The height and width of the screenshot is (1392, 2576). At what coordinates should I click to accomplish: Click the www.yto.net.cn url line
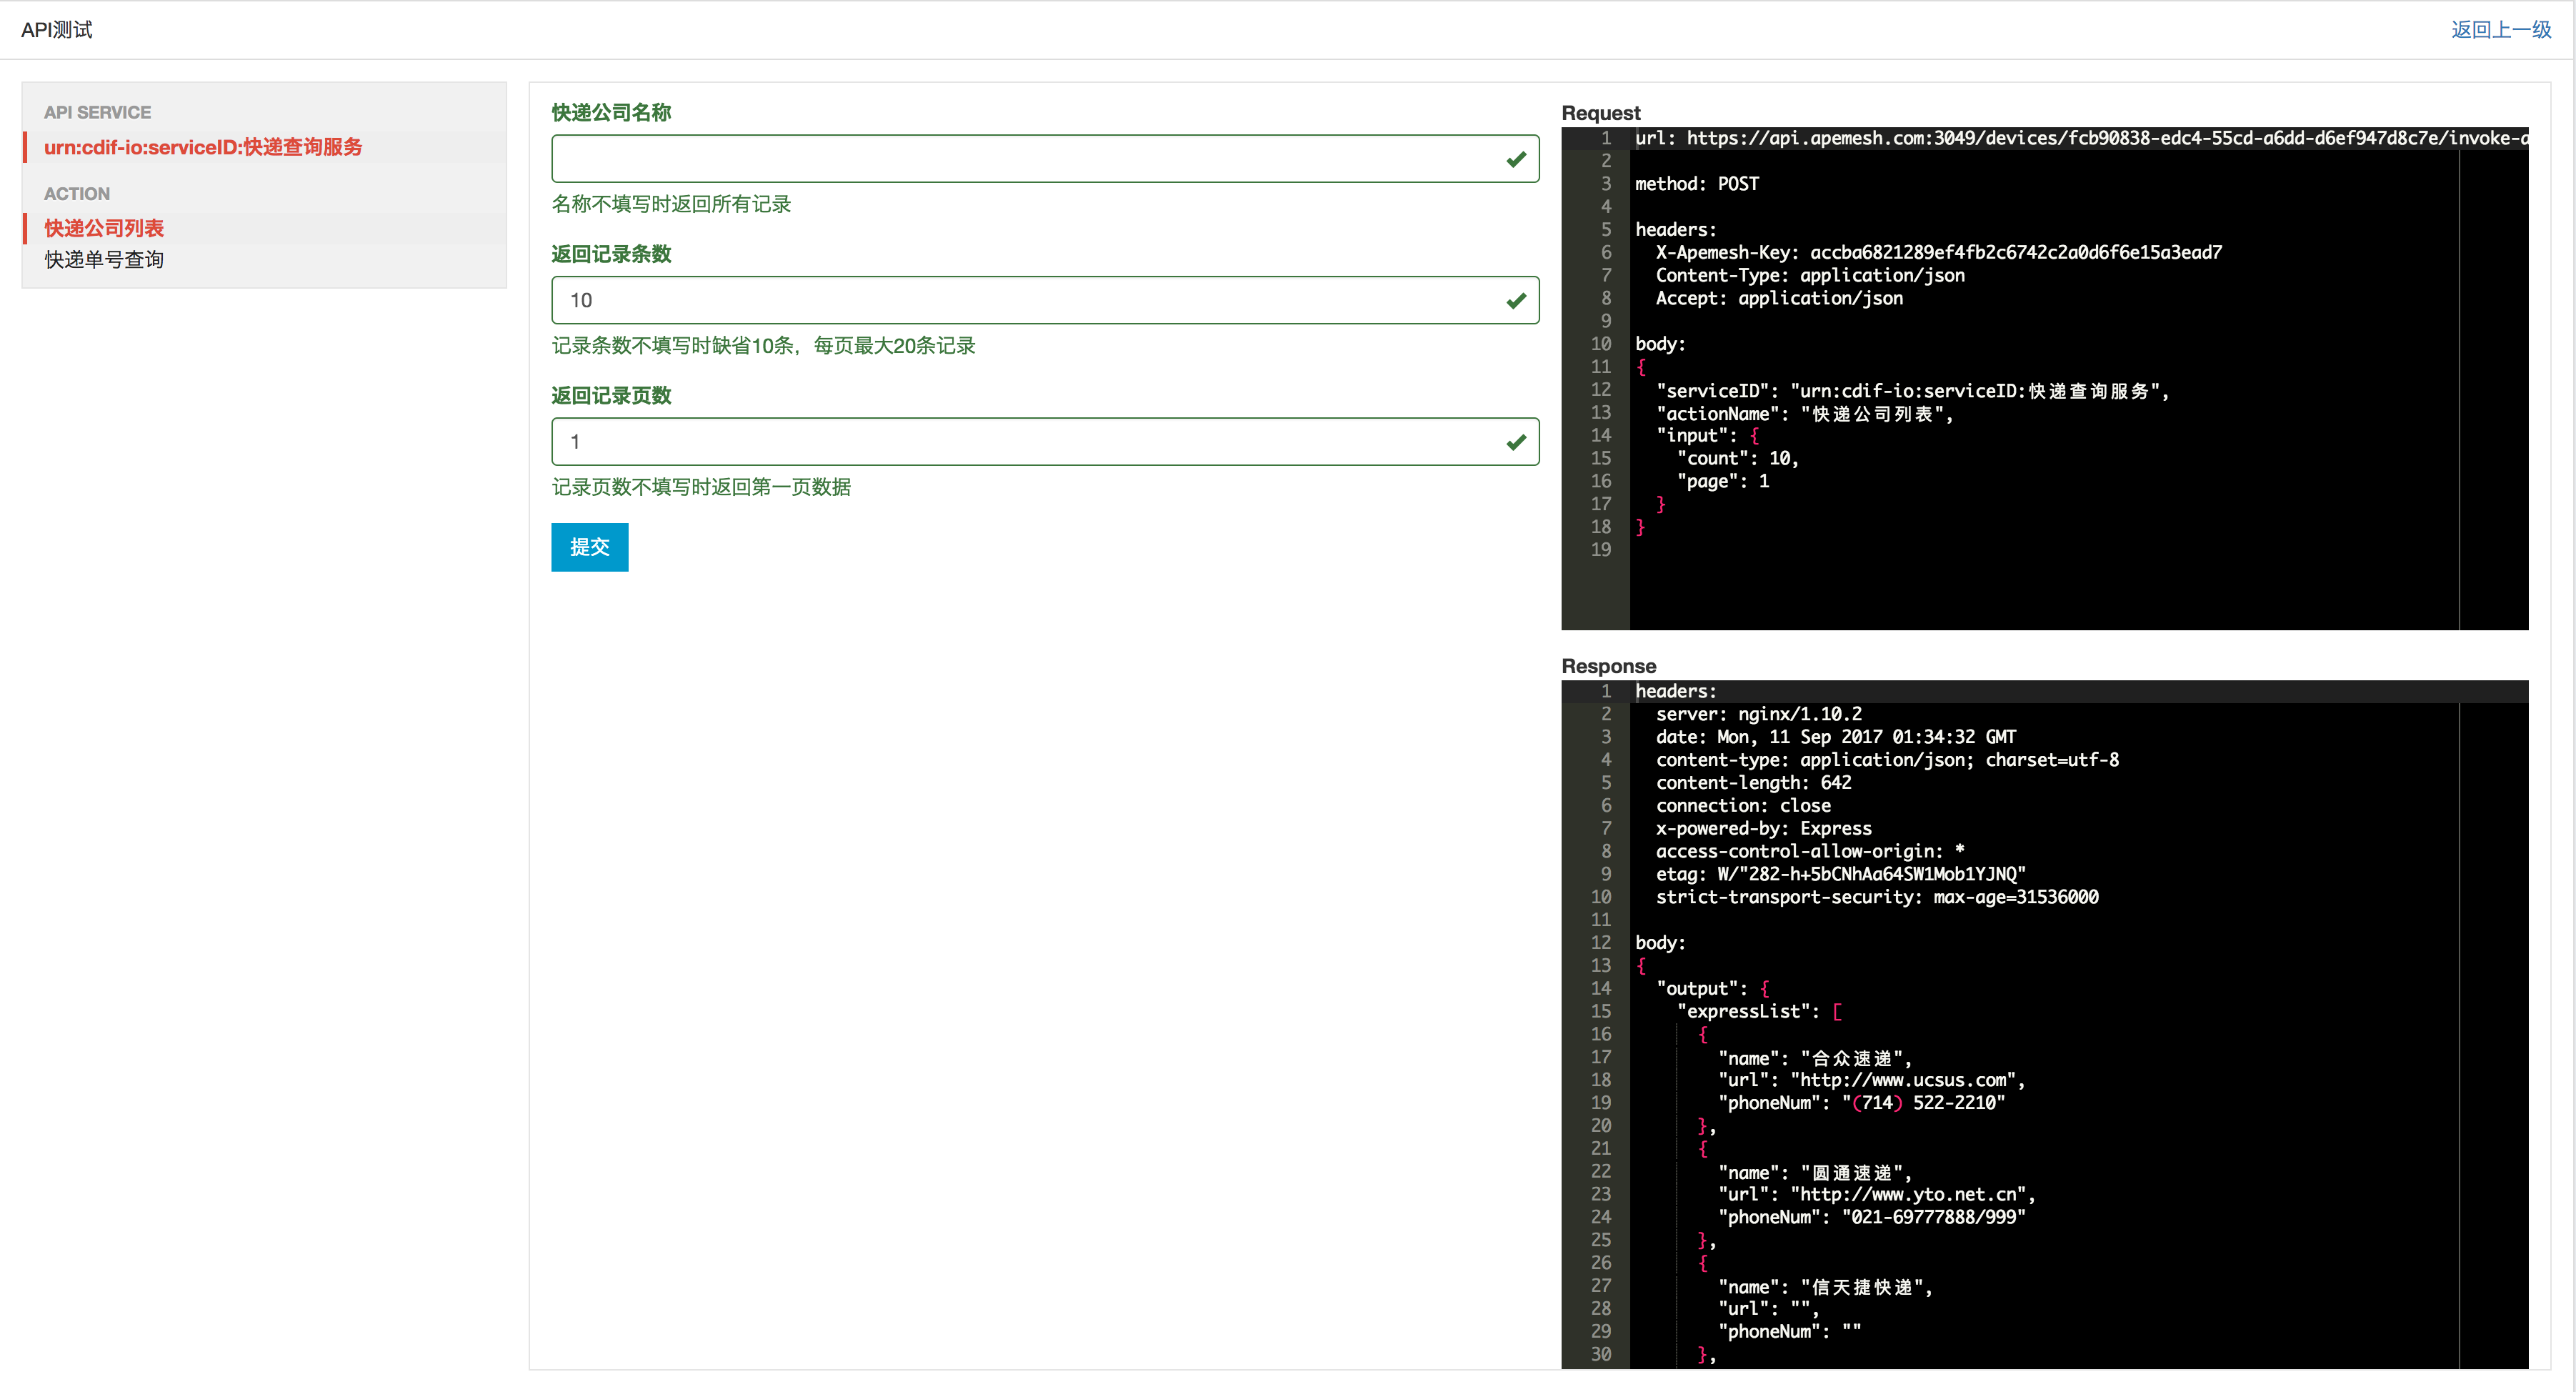1877,1195
